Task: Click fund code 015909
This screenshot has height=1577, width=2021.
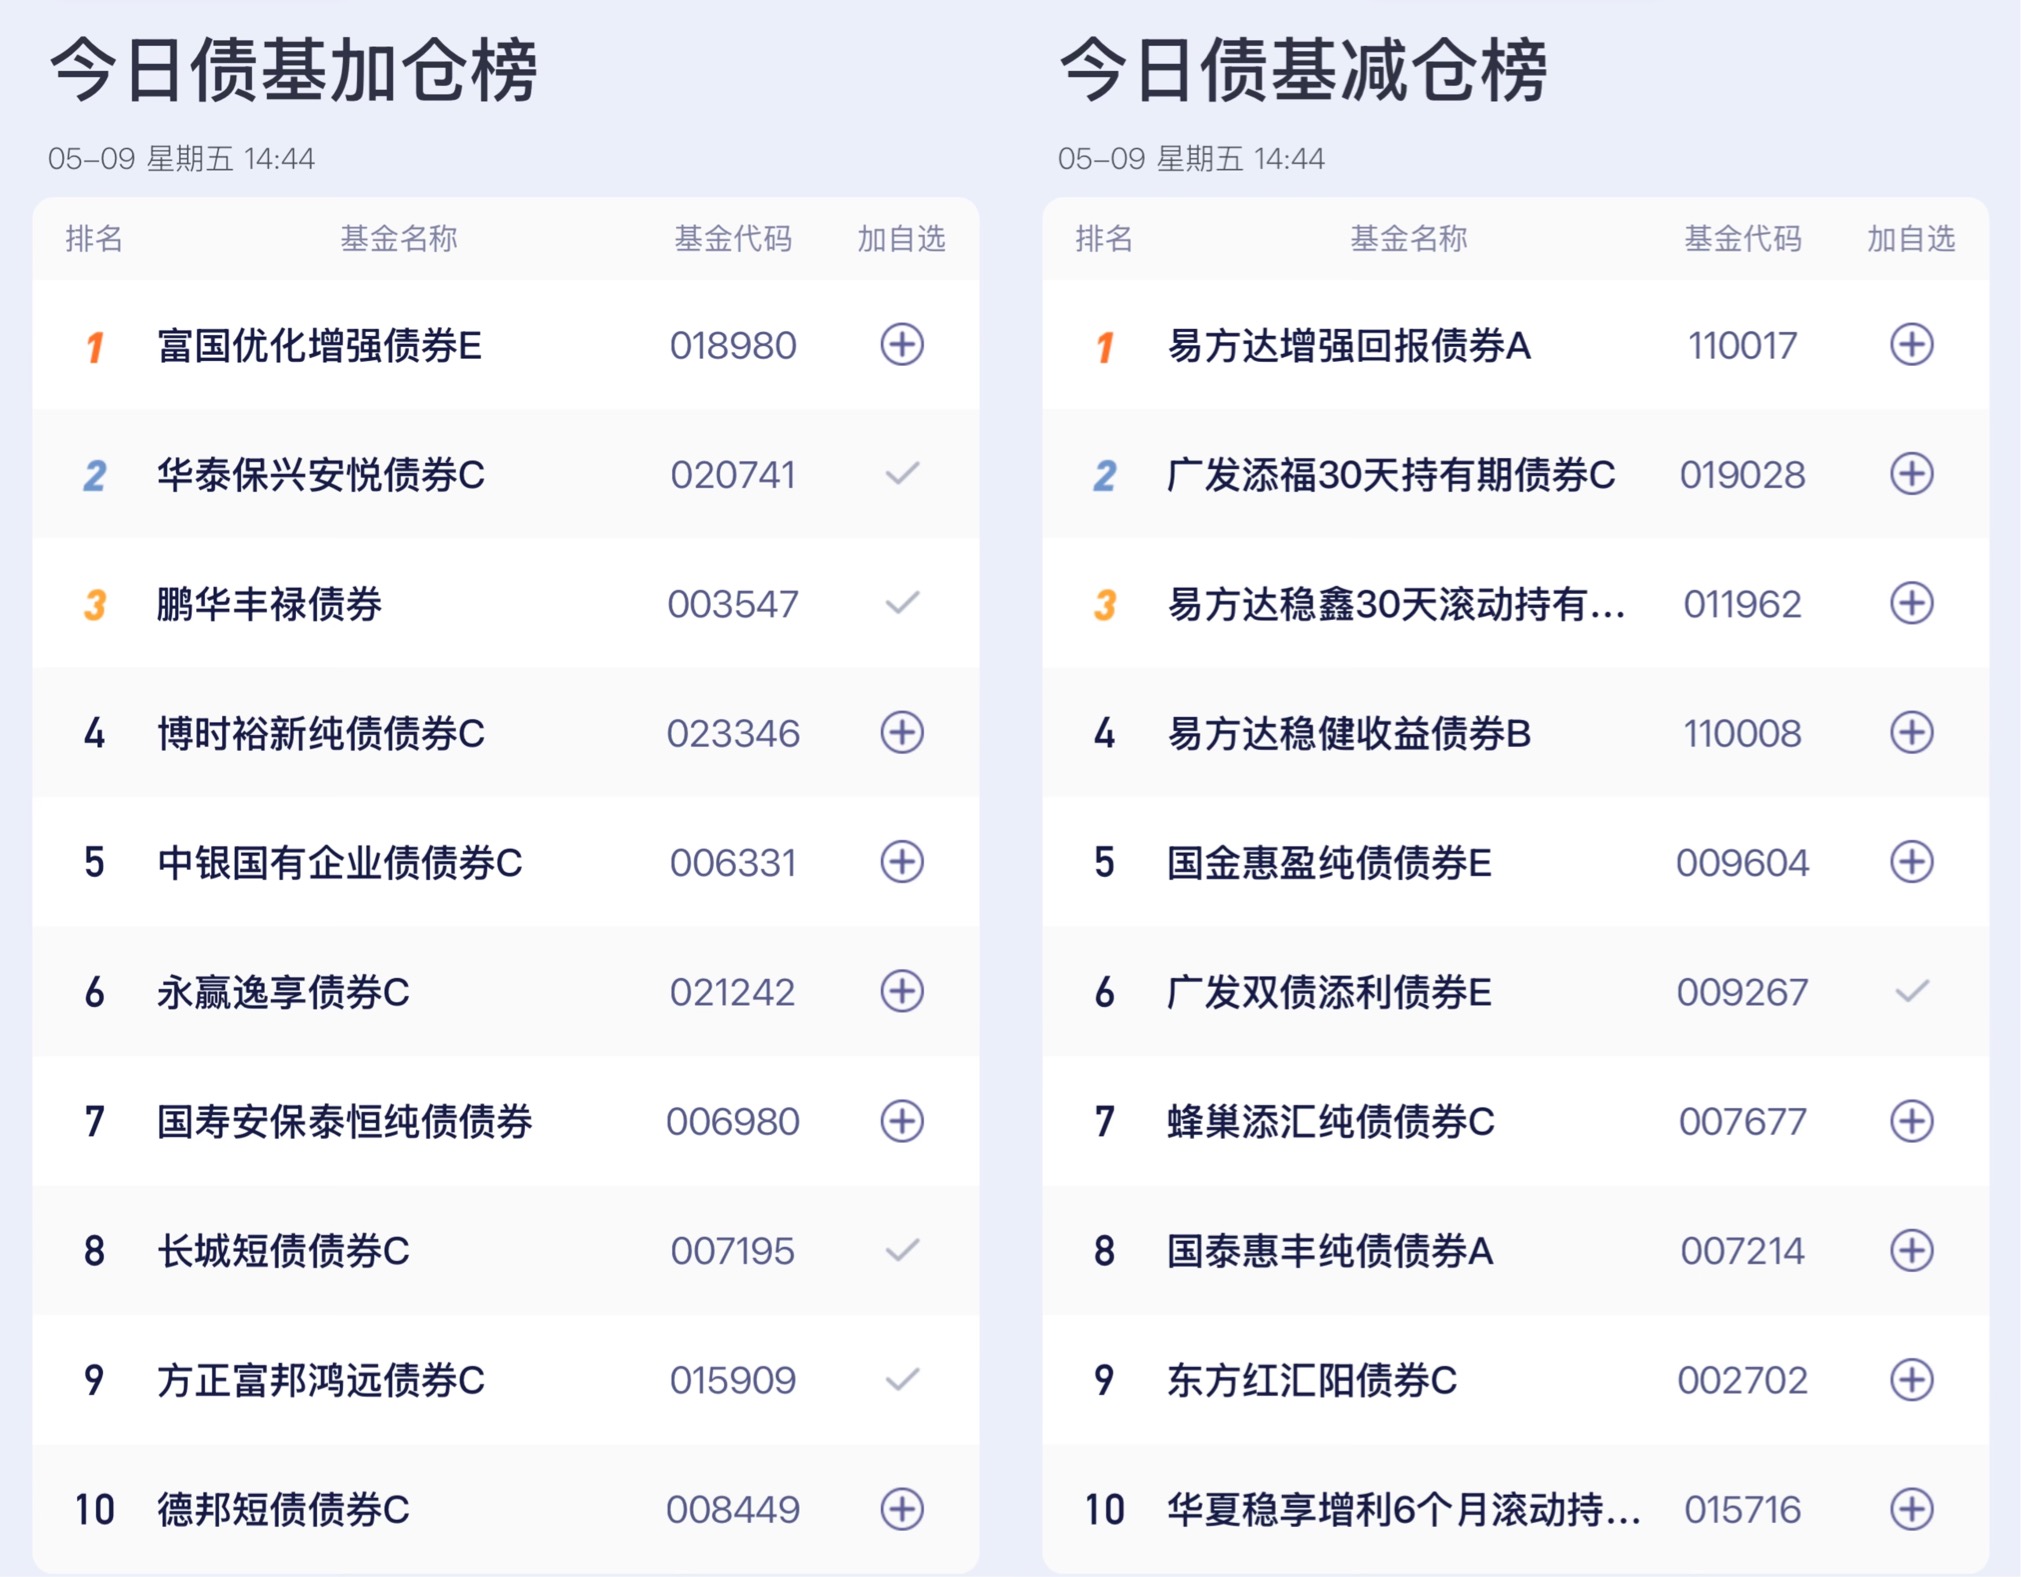Action: click(x=733, y=1381)
